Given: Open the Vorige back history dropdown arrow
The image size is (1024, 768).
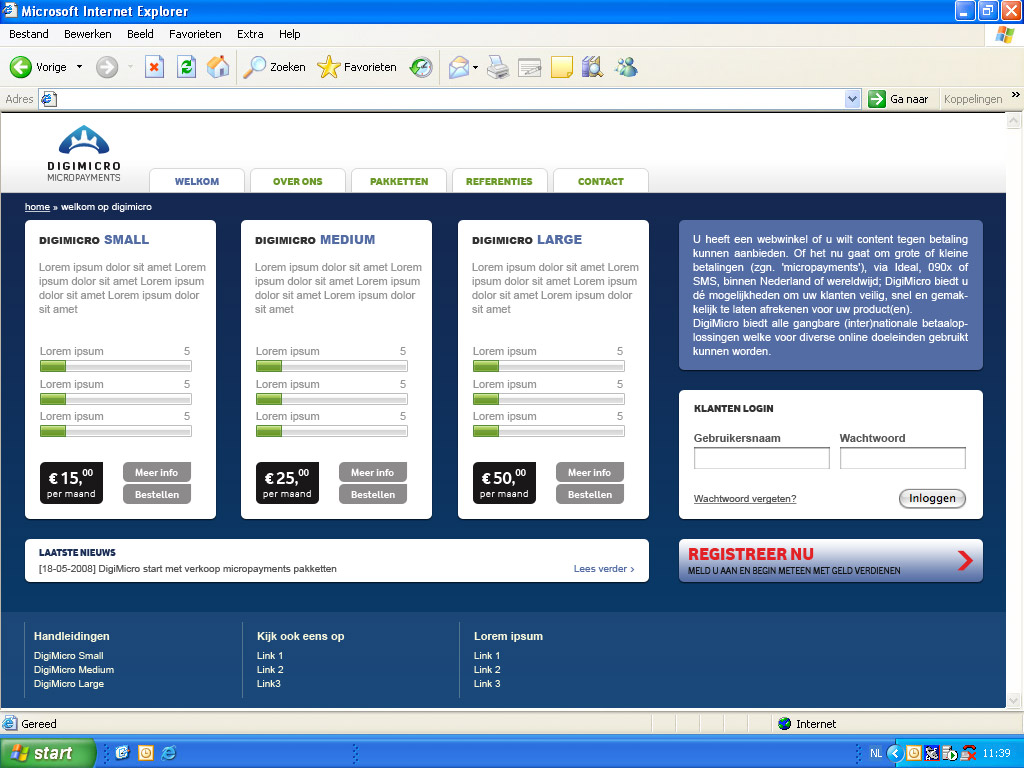Looking at the screenshot, I should 80,67.
